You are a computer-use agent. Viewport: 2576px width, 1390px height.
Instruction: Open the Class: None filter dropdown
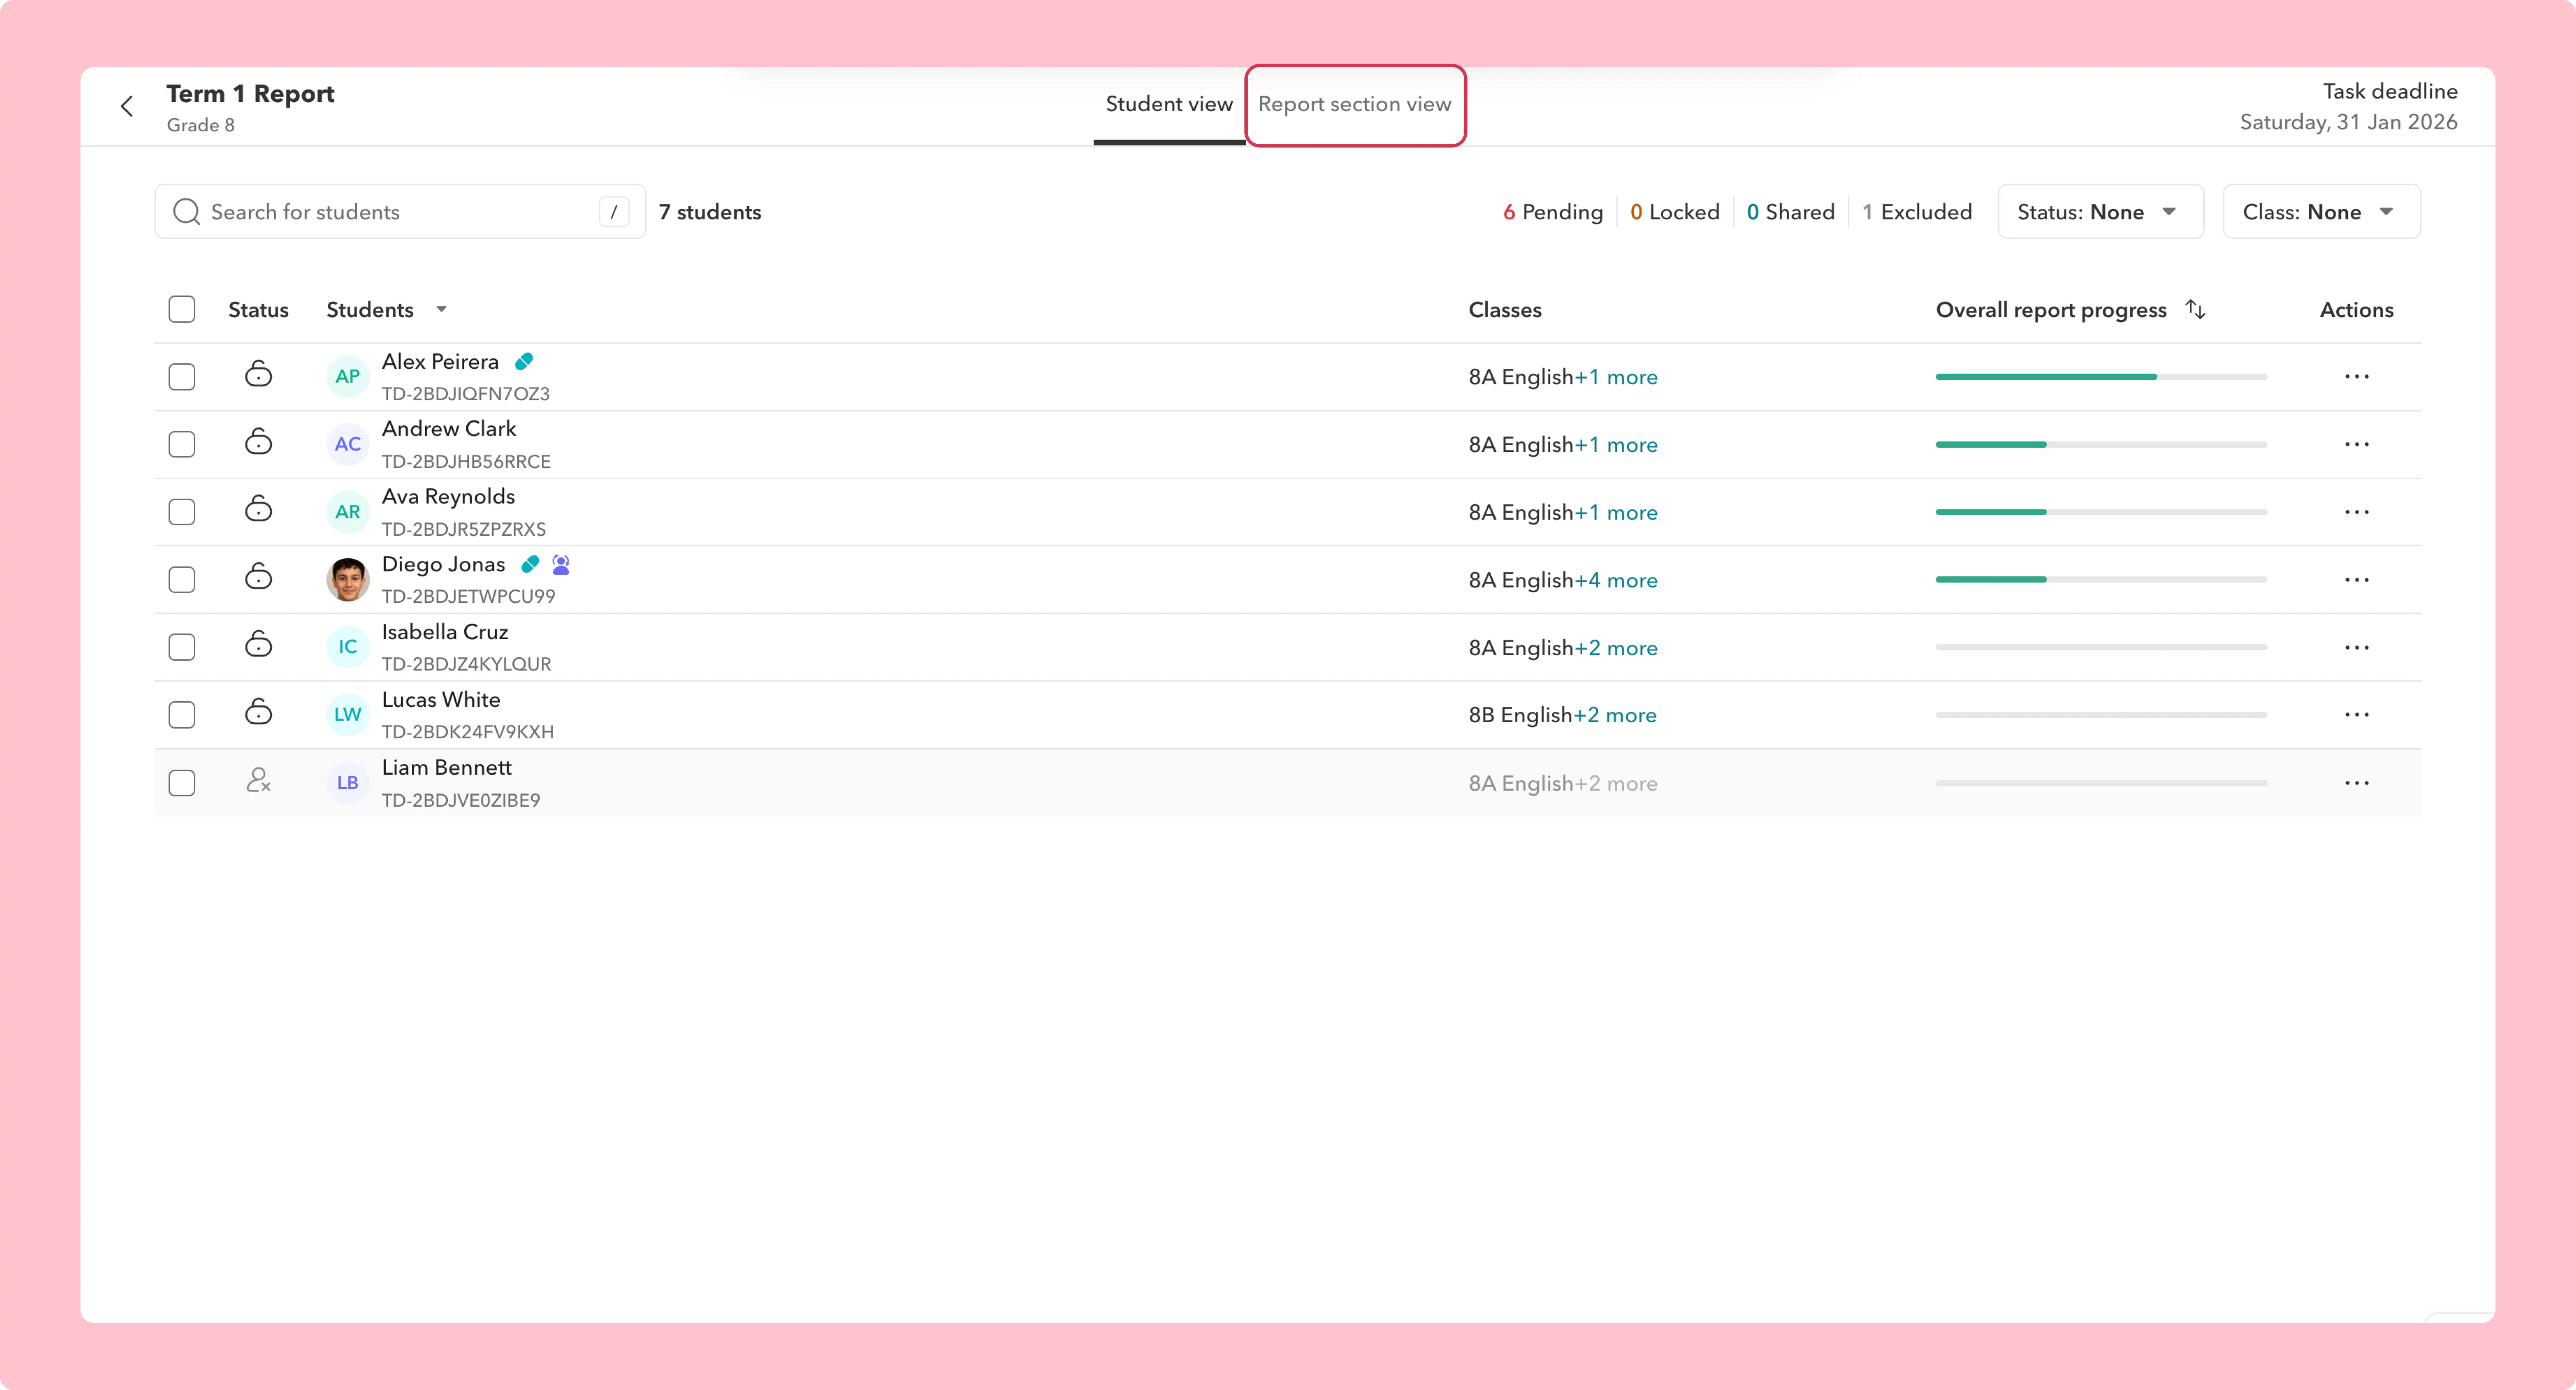pyautogui.click(x=2321, y=212)
